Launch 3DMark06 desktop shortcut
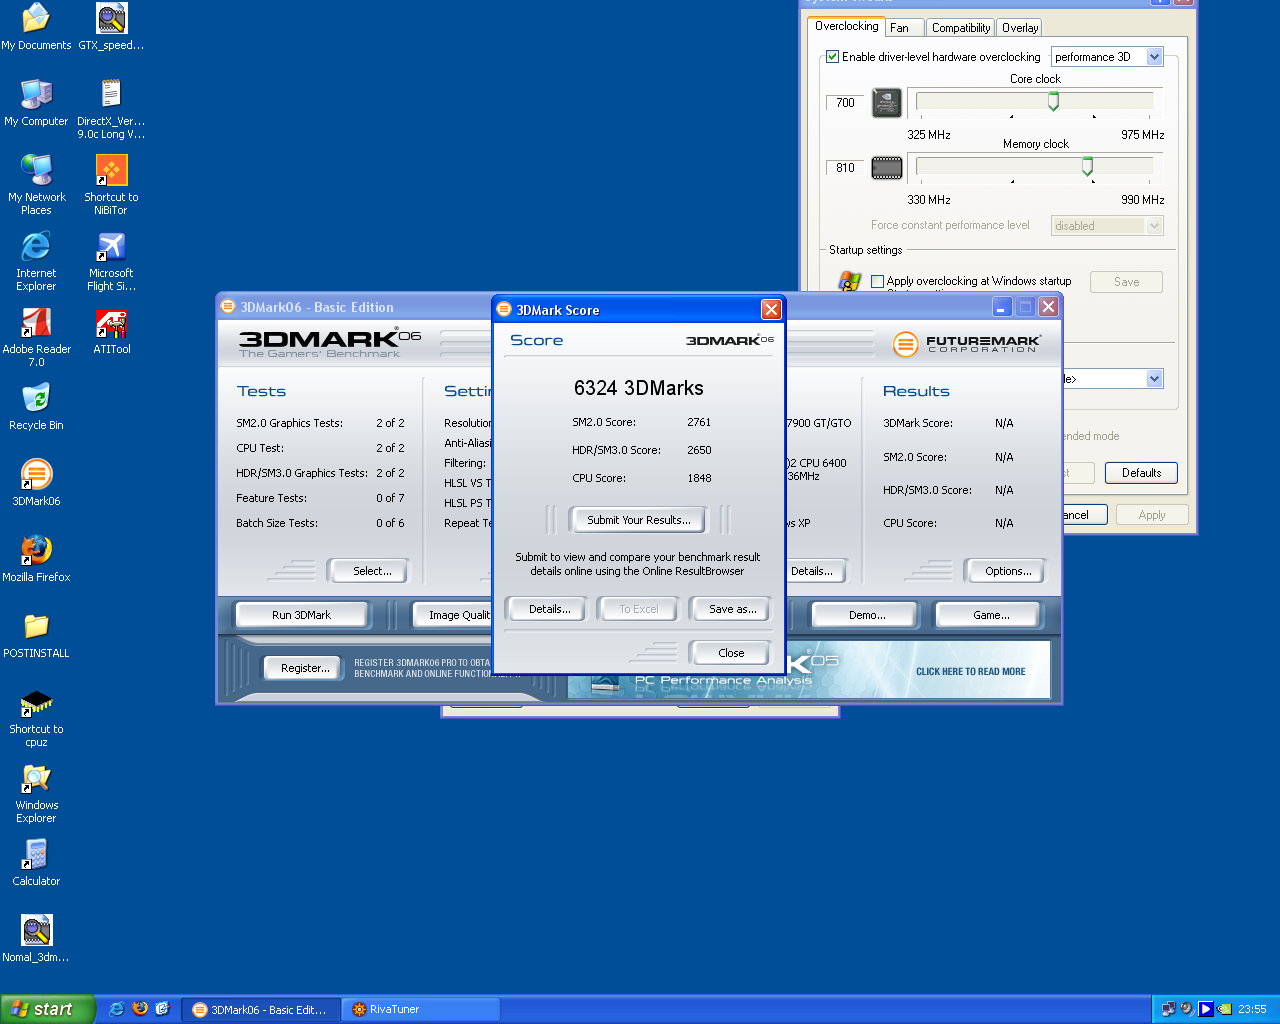The height and width of the screenshot is (1024, 1280). click(36, 483)
